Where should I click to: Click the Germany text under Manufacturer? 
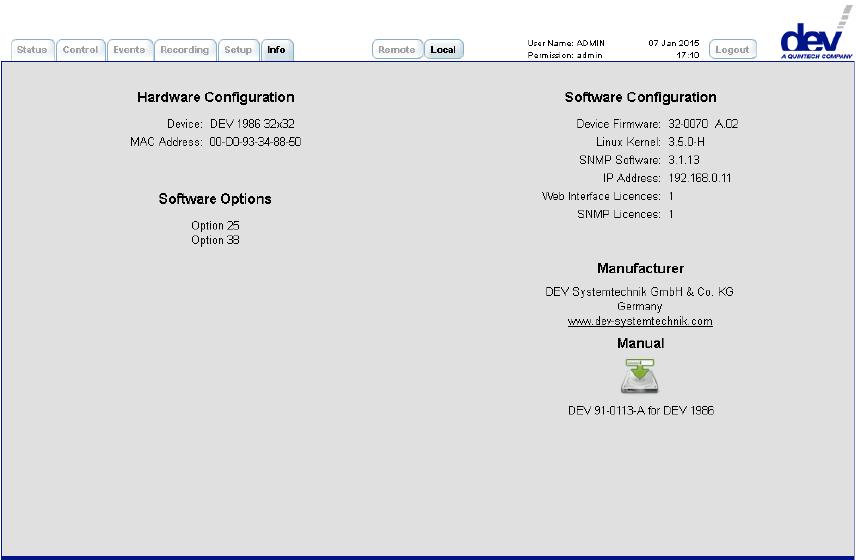(x=639, y=306)
